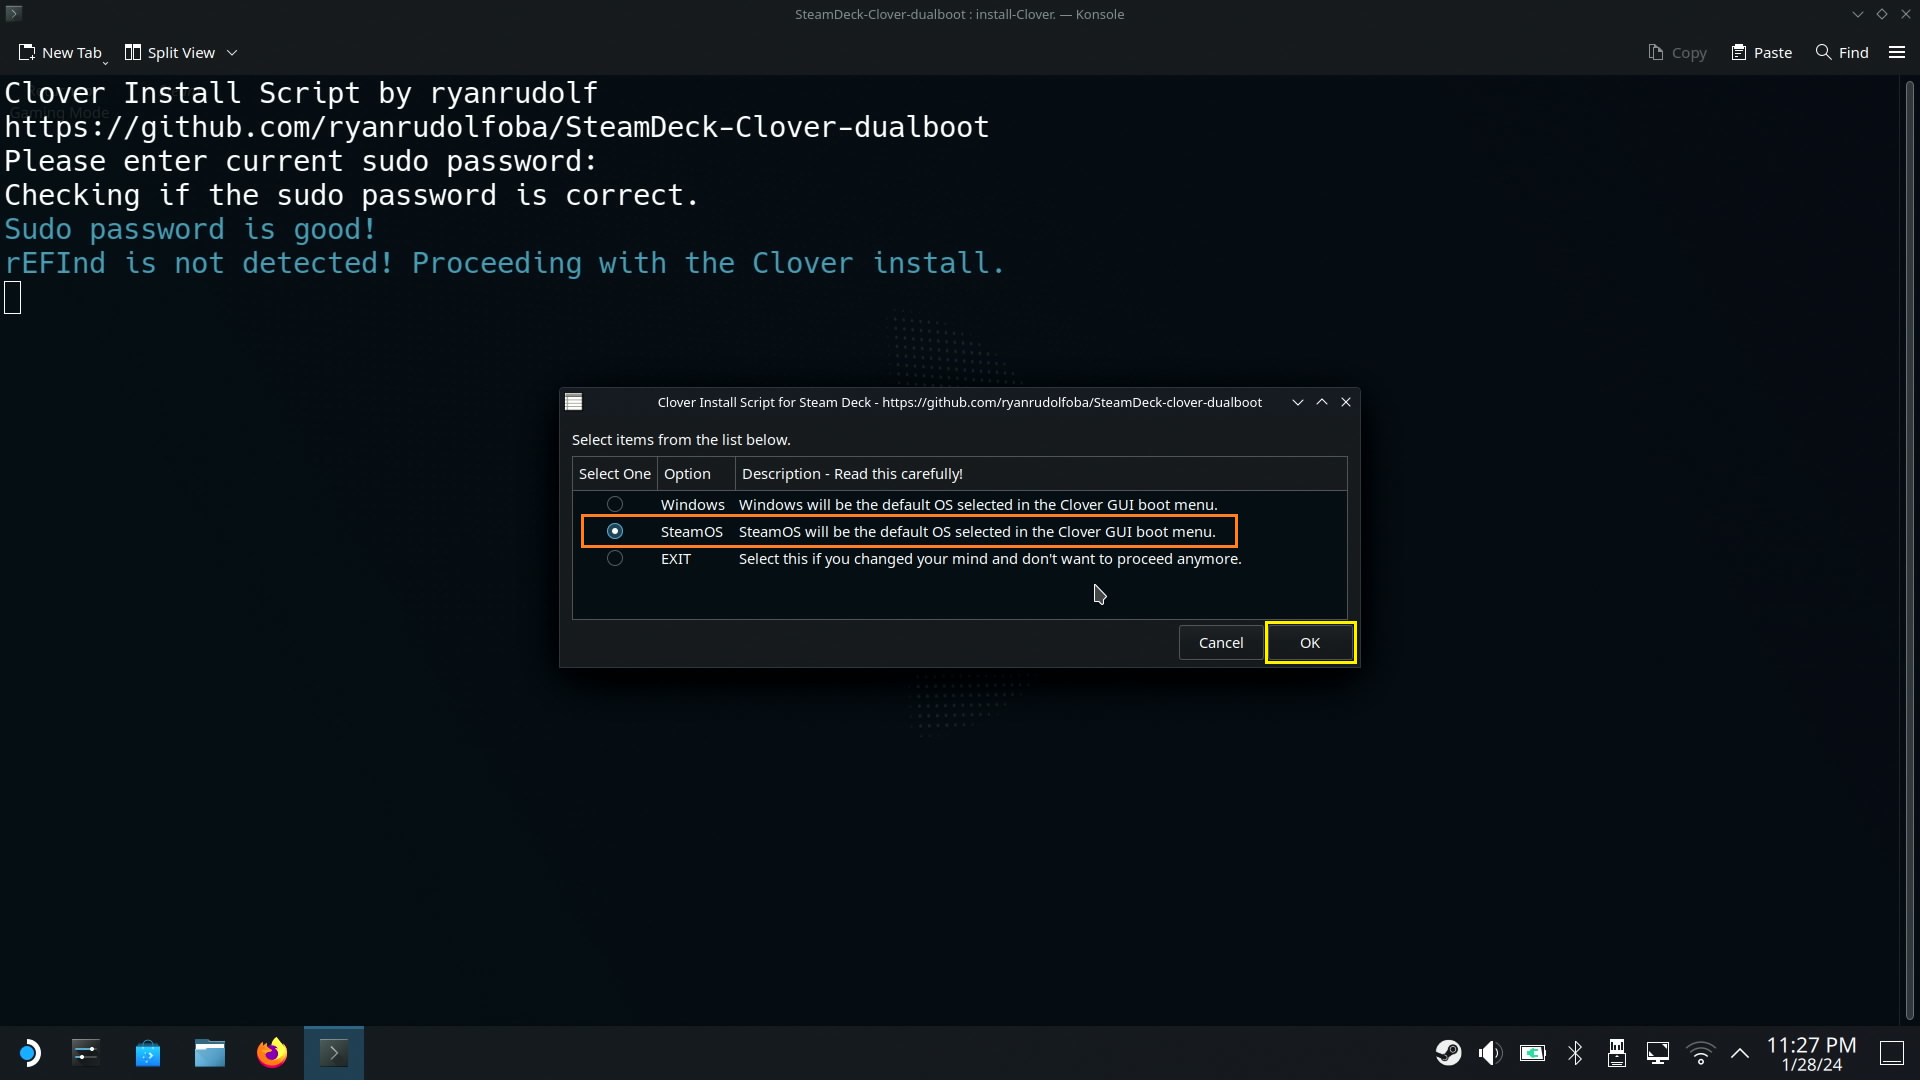Launch Discover store from taskbar
Viewport: 1920px width, 1080px height.
[148, 1053]
